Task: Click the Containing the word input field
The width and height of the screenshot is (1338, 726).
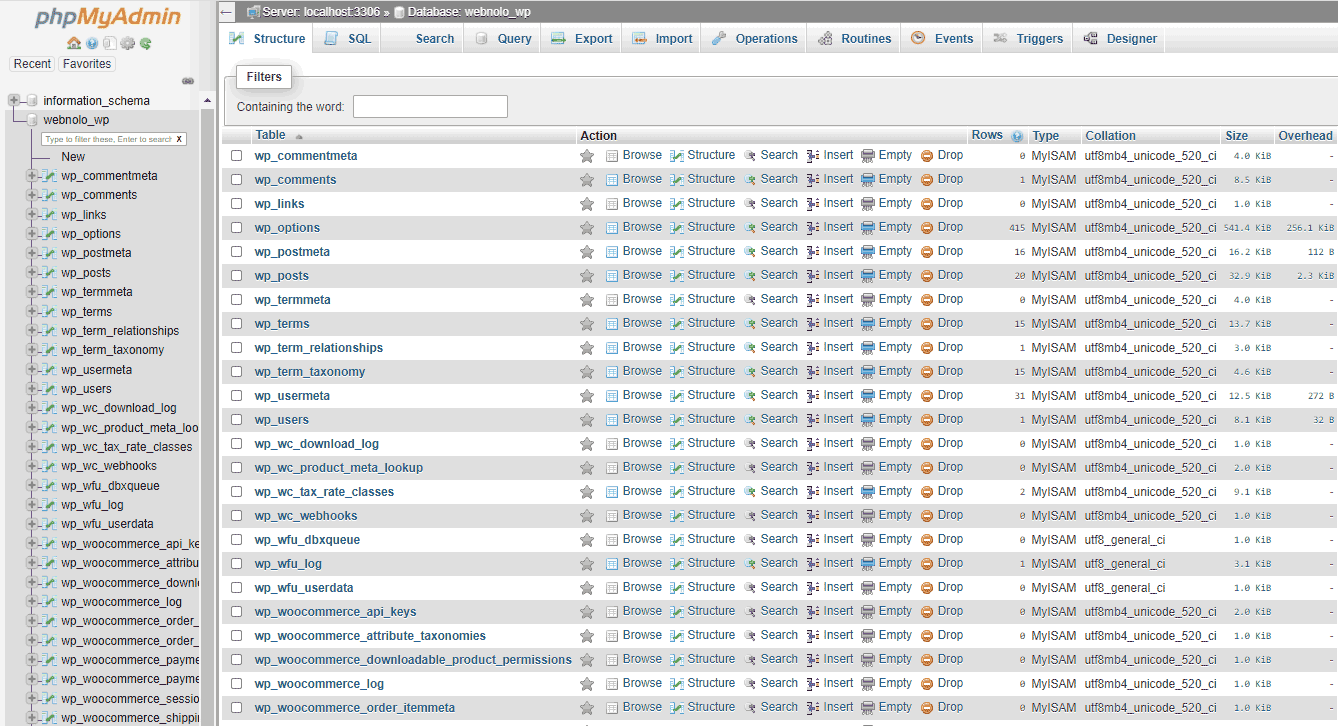Action: (x=430, y=107)
